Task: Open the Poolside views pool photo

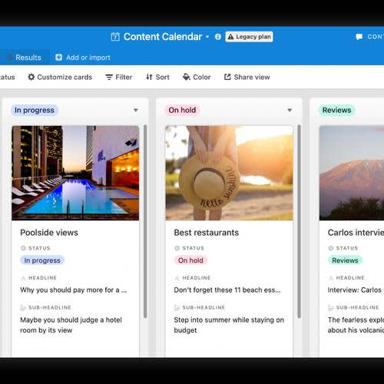Action: tap(75, 173)
